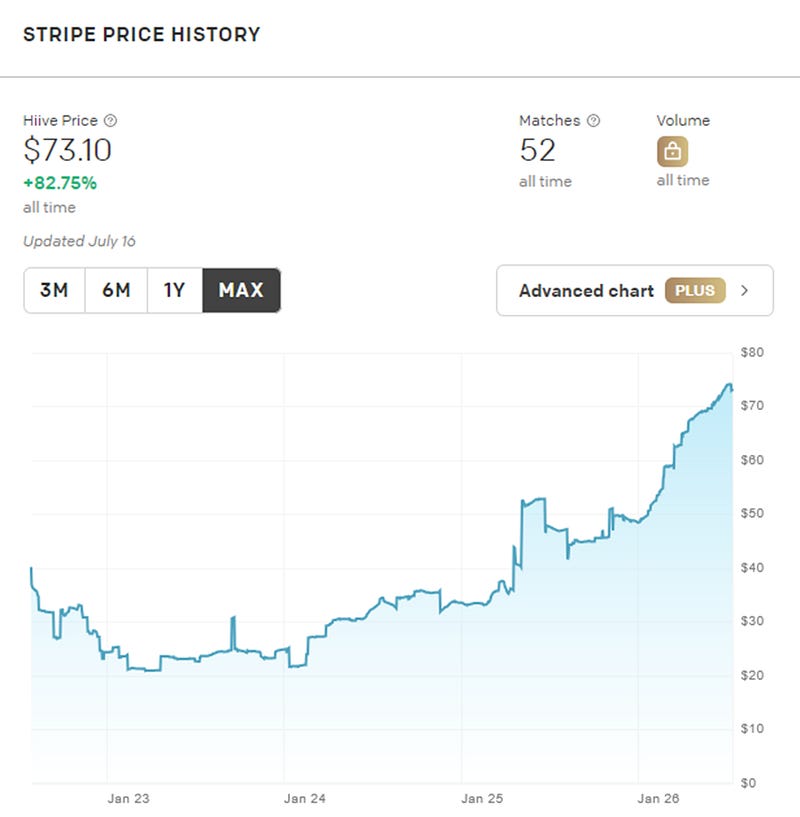Select the MAX time range

(241, 290)
